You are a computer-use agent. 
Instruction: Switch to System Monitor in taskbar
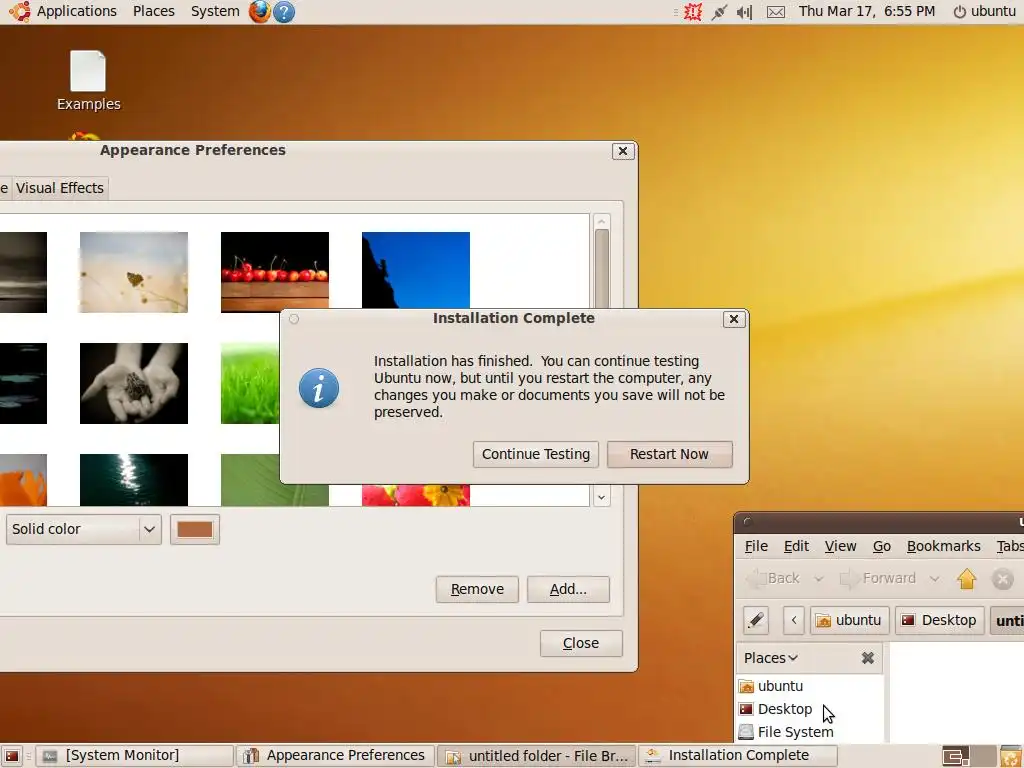tap(133, 756)
